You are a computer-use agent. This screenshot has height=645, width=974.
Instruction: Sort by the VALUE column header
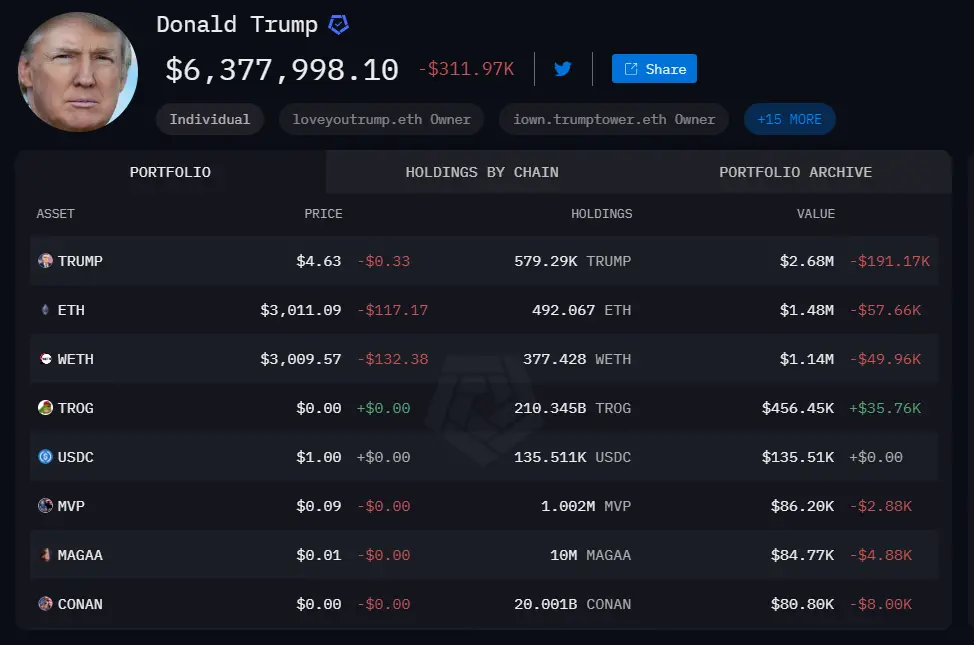click(815, 214)
